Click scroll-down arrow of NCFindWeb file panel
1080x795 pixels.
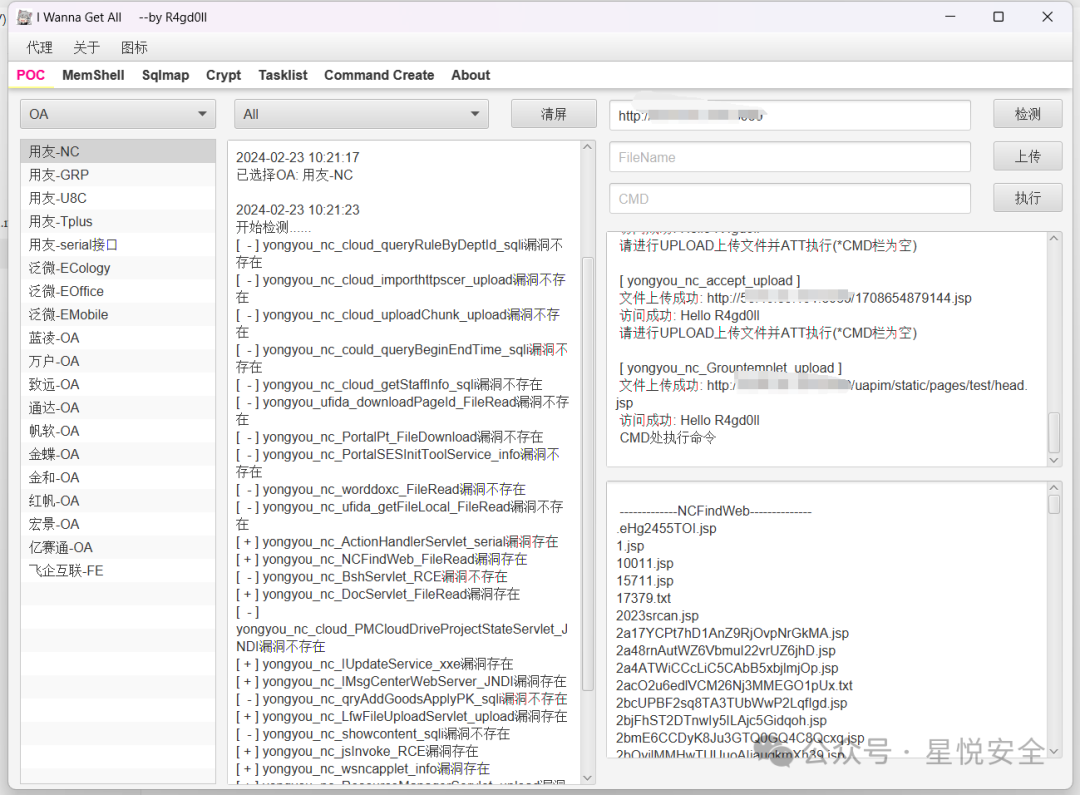click(1054, 751)
